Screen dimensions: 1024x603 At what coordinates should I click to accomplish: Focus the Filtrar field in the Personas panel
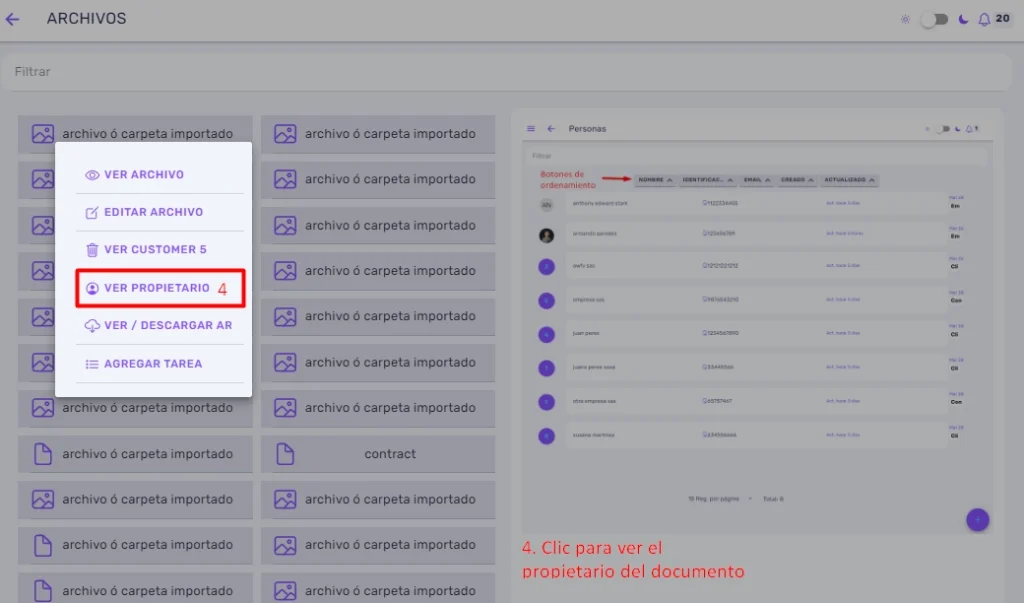tap(756, 156)
